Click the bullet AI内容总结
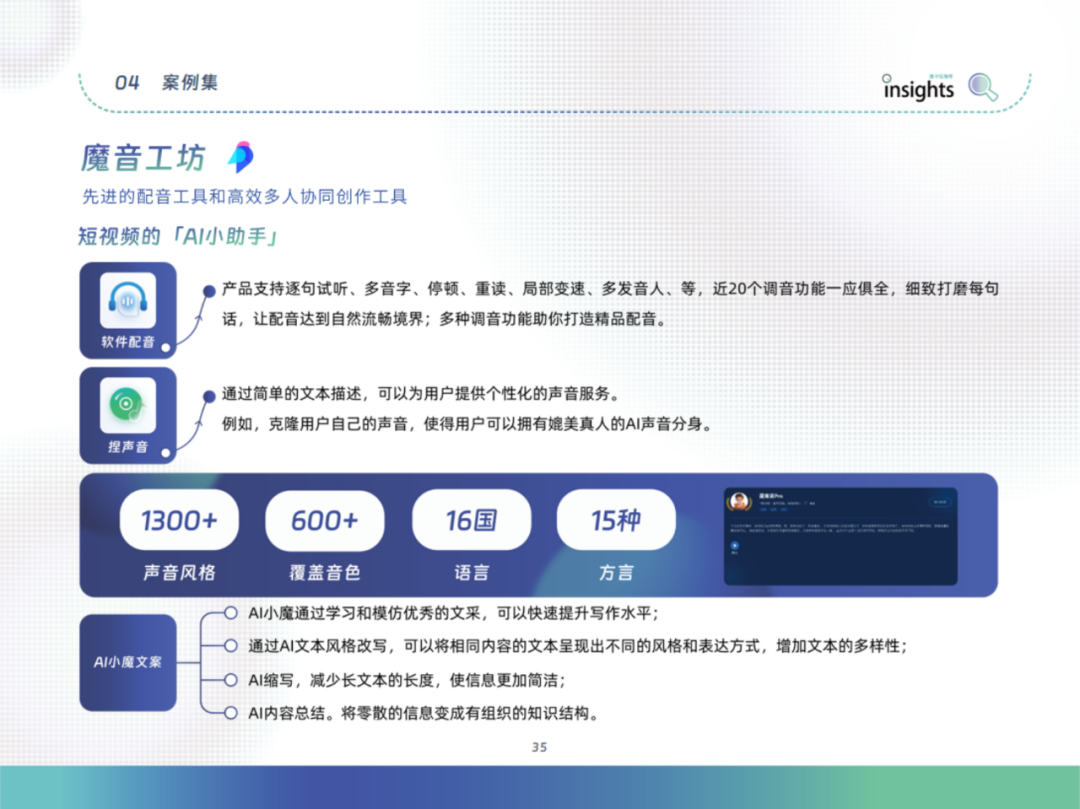Viewport: 1080px width, 809px height. coord(424,713)
